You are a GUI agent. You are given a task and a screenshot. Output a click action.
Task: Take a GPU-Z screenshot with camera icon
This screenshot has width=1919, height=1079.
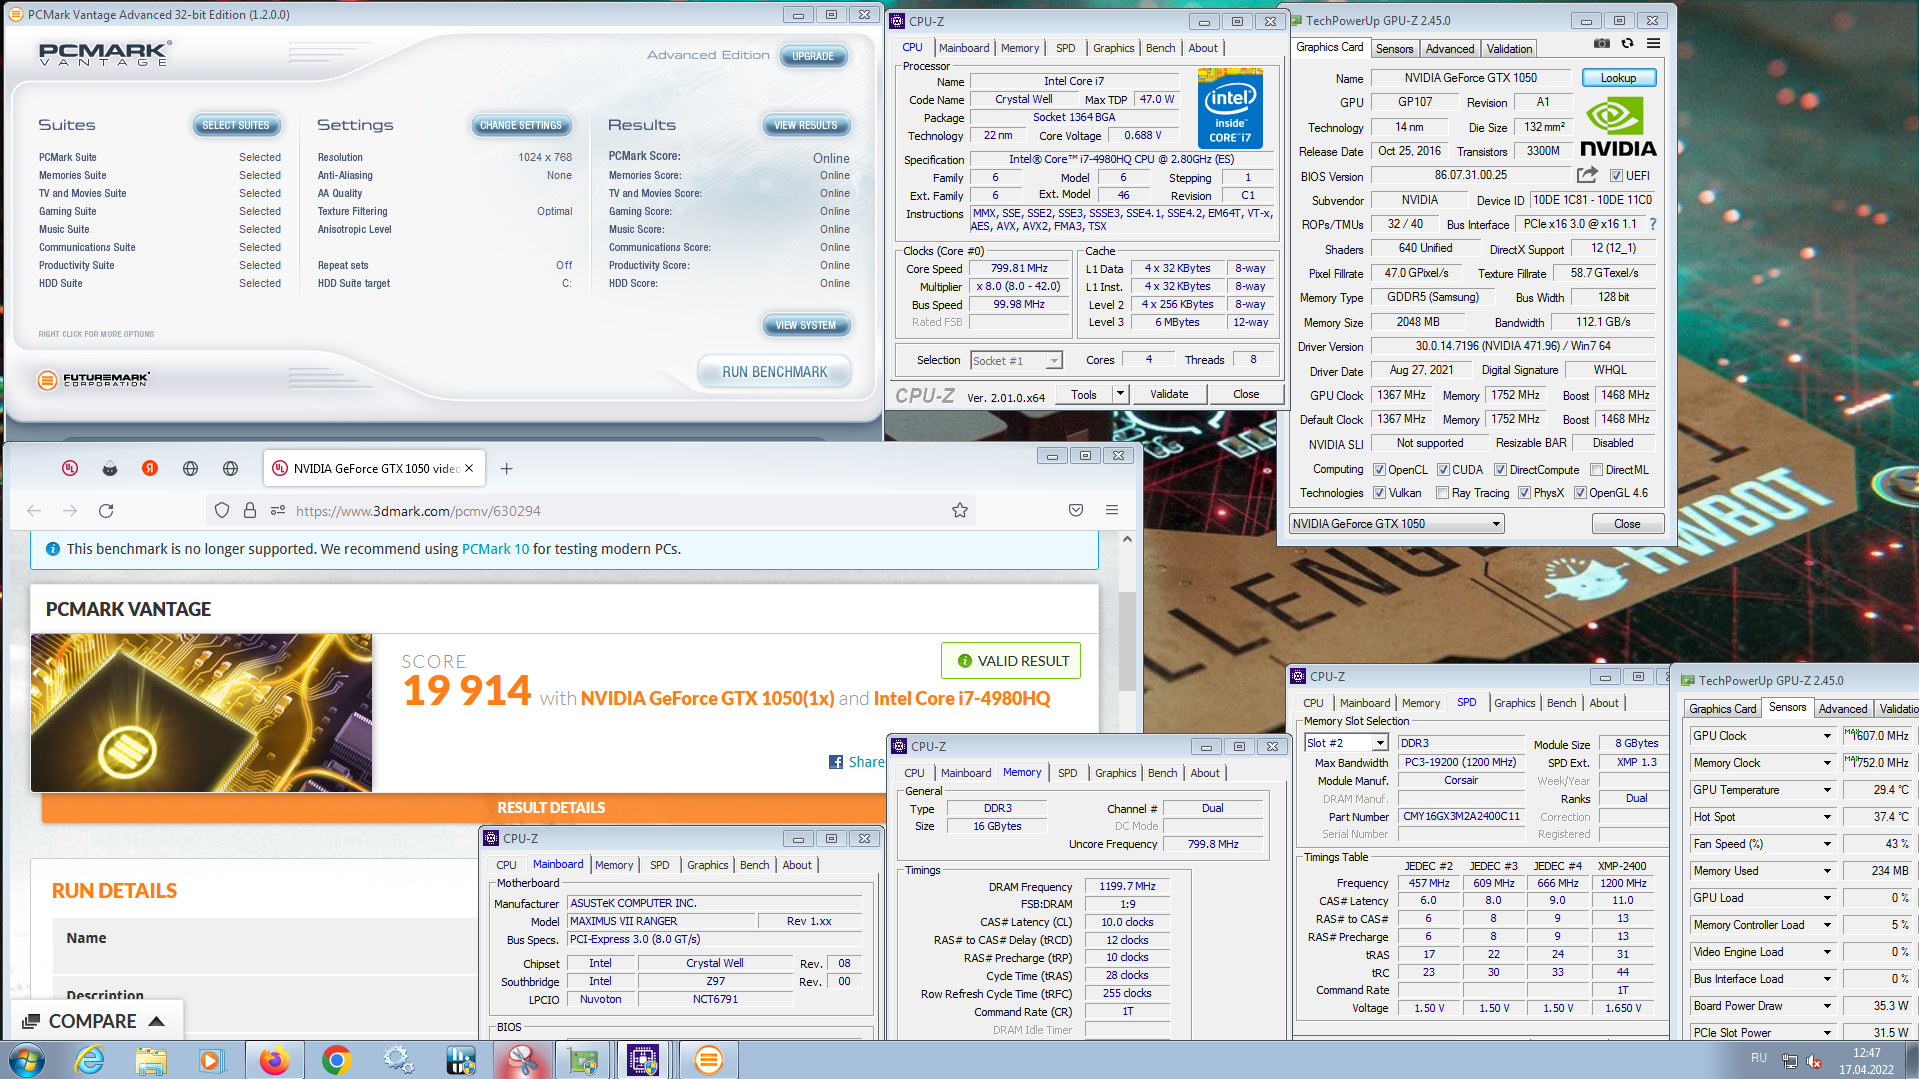point(1602,44)
